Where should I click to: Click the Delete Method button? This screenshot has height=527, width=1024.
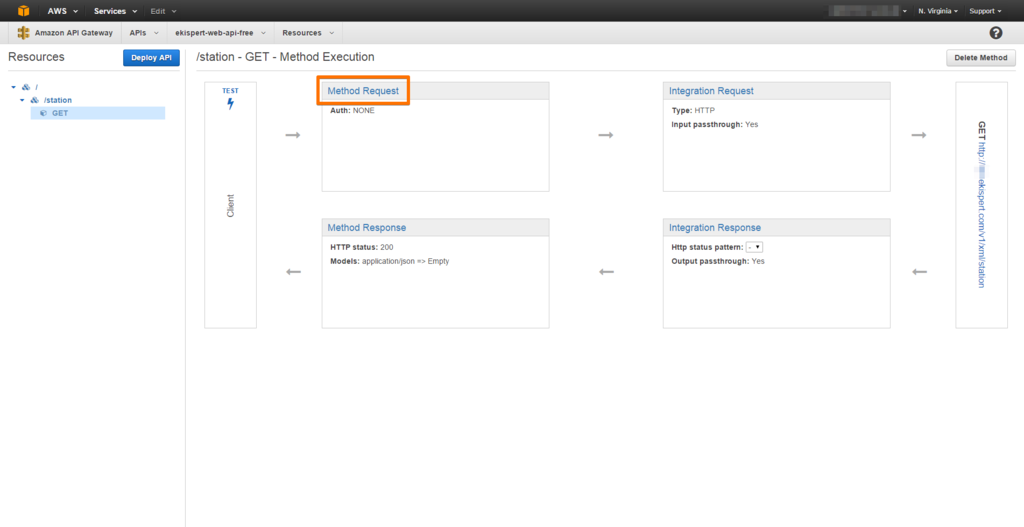980,58
